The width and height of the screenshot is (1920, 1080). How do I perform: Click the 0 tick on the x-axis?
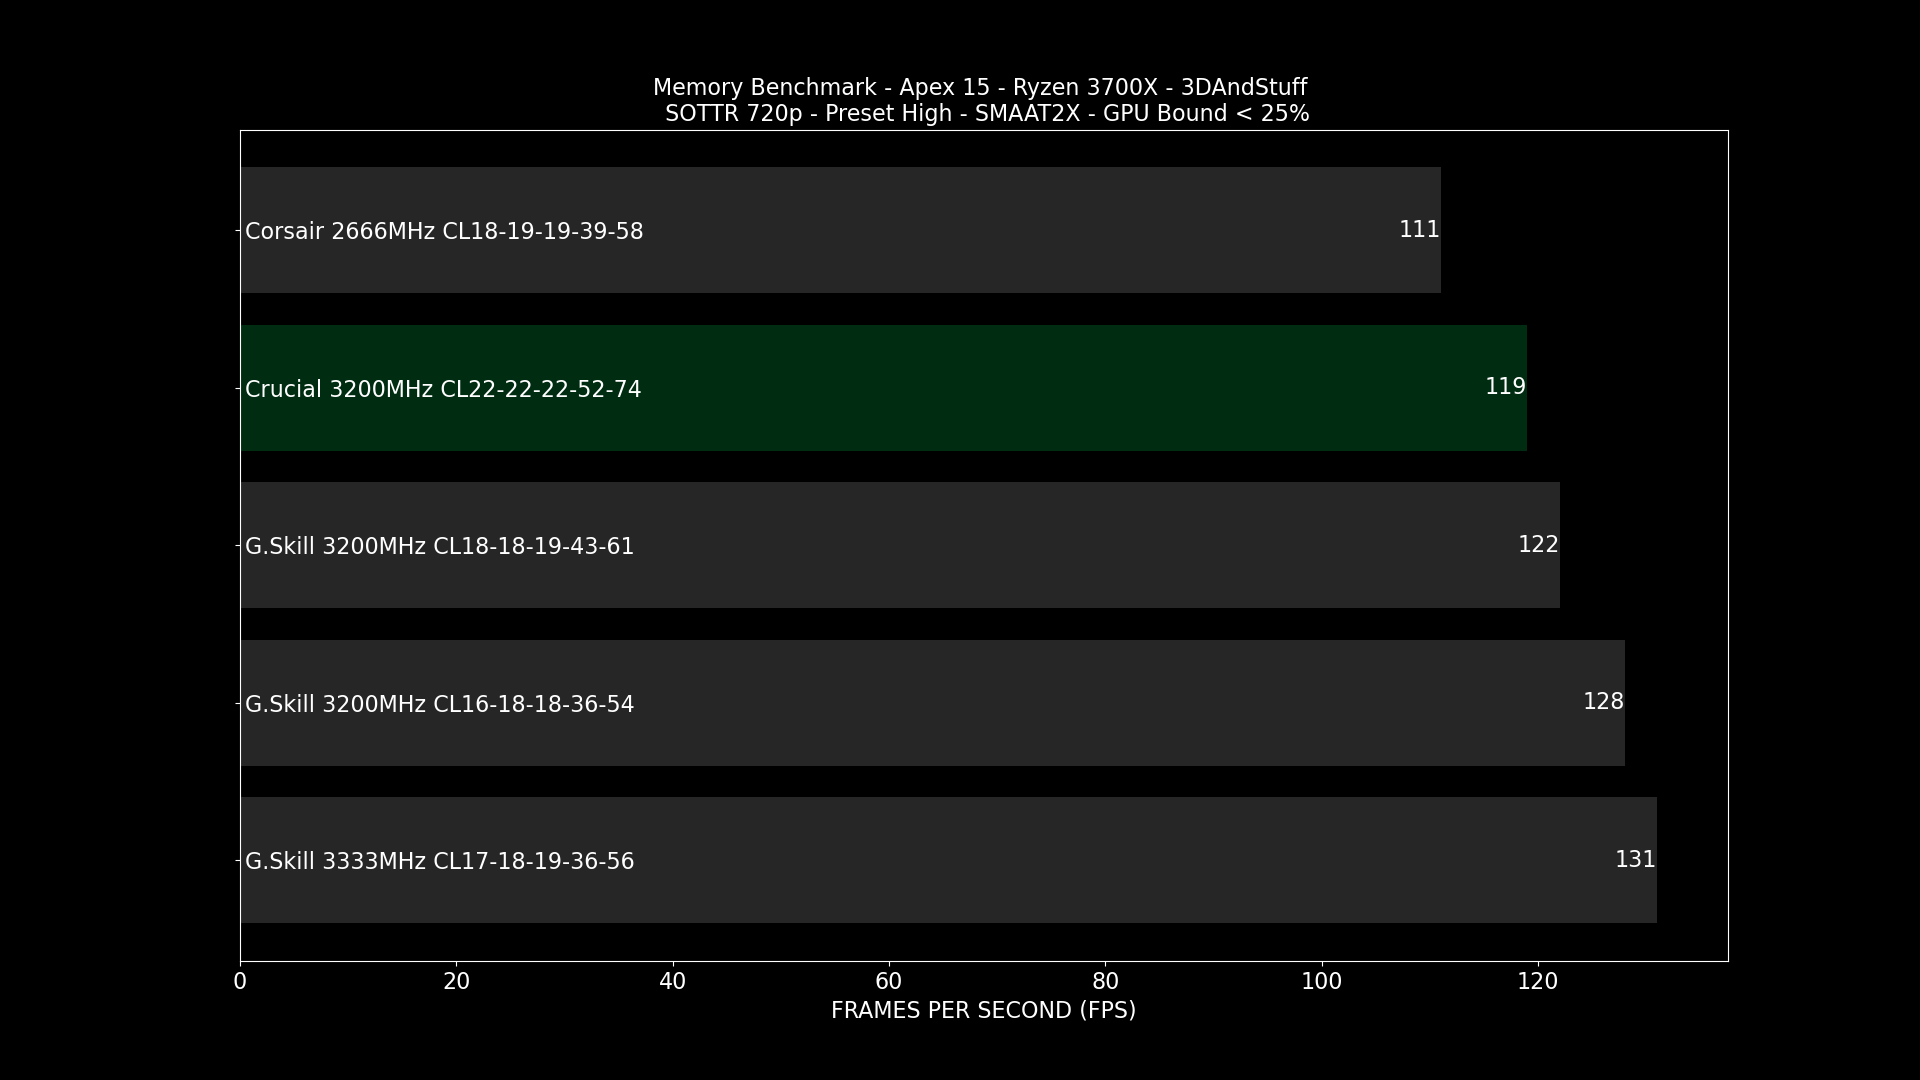coord(240,982)
